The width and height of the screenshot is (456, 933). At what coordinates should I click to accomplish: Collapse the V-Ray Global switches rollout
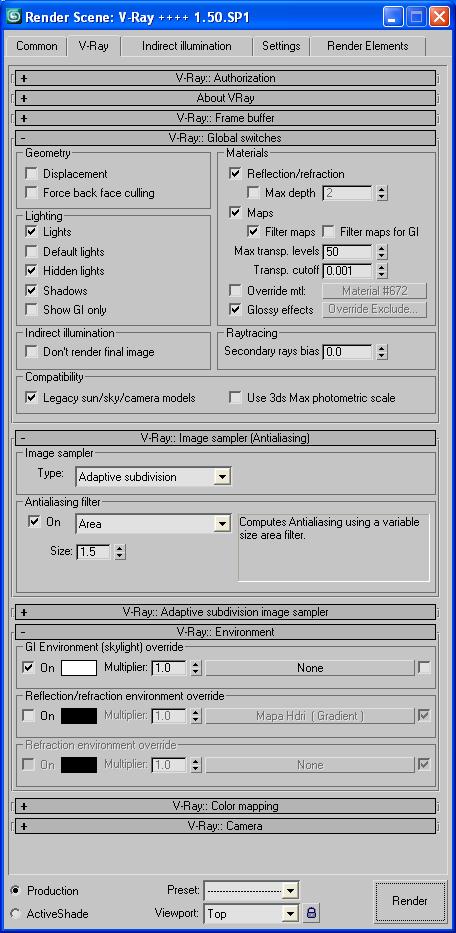[x=225, y=138]
